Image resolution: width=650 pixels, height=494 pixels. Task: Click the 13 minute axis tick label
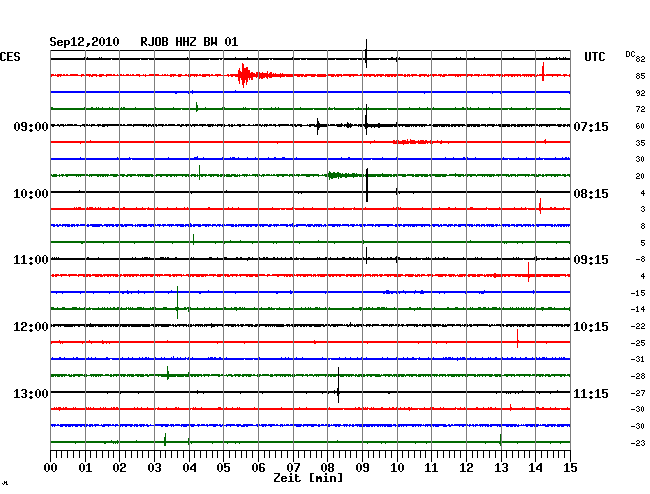click(x=501, y=467)
